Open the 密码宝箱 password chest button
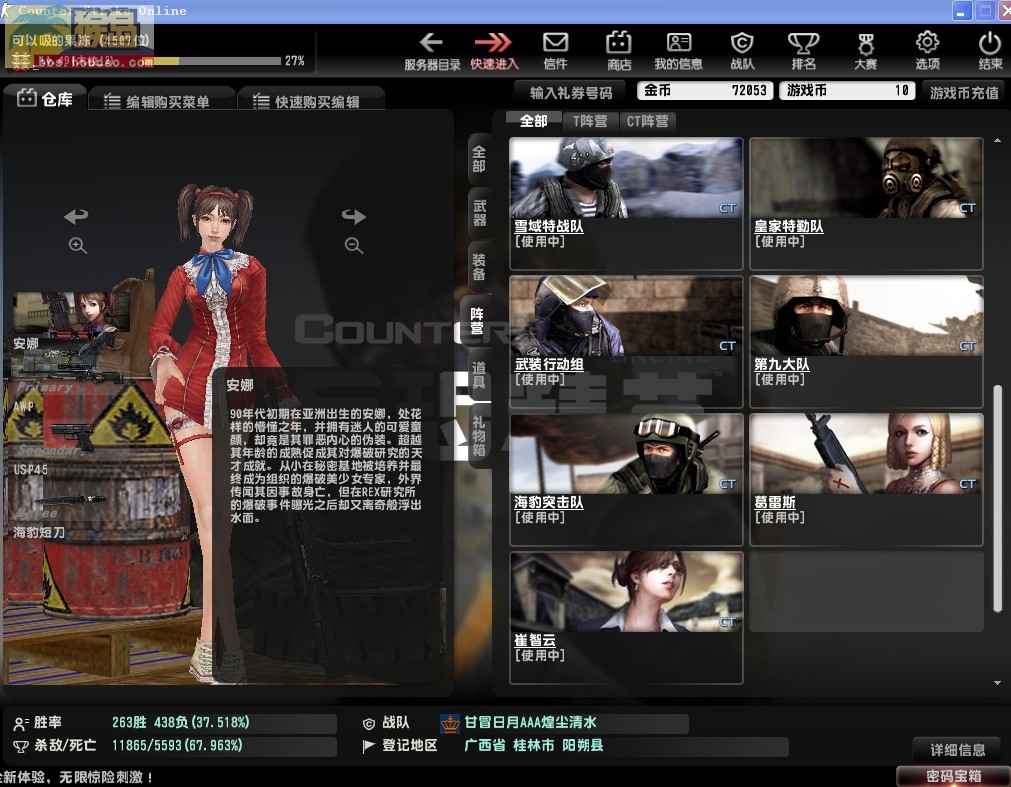Image resolution: width=1011 pixels, height=787 pixels. (953, 776)
